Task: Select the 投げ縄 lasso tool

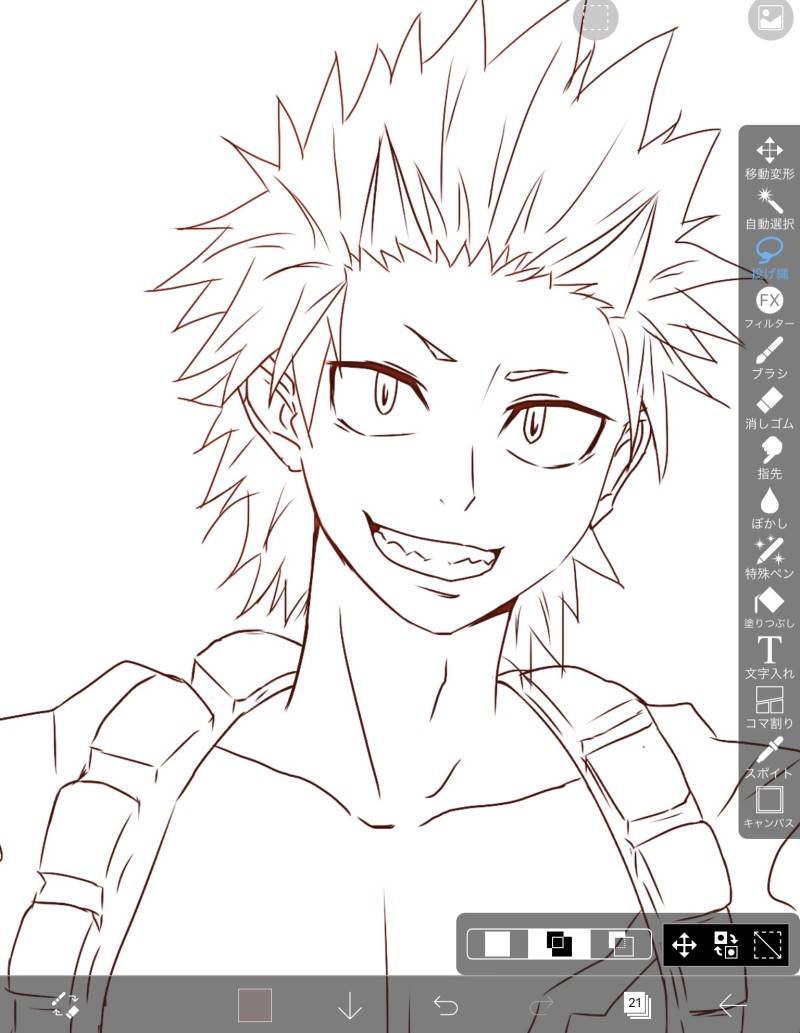Action: coord(769,258)
